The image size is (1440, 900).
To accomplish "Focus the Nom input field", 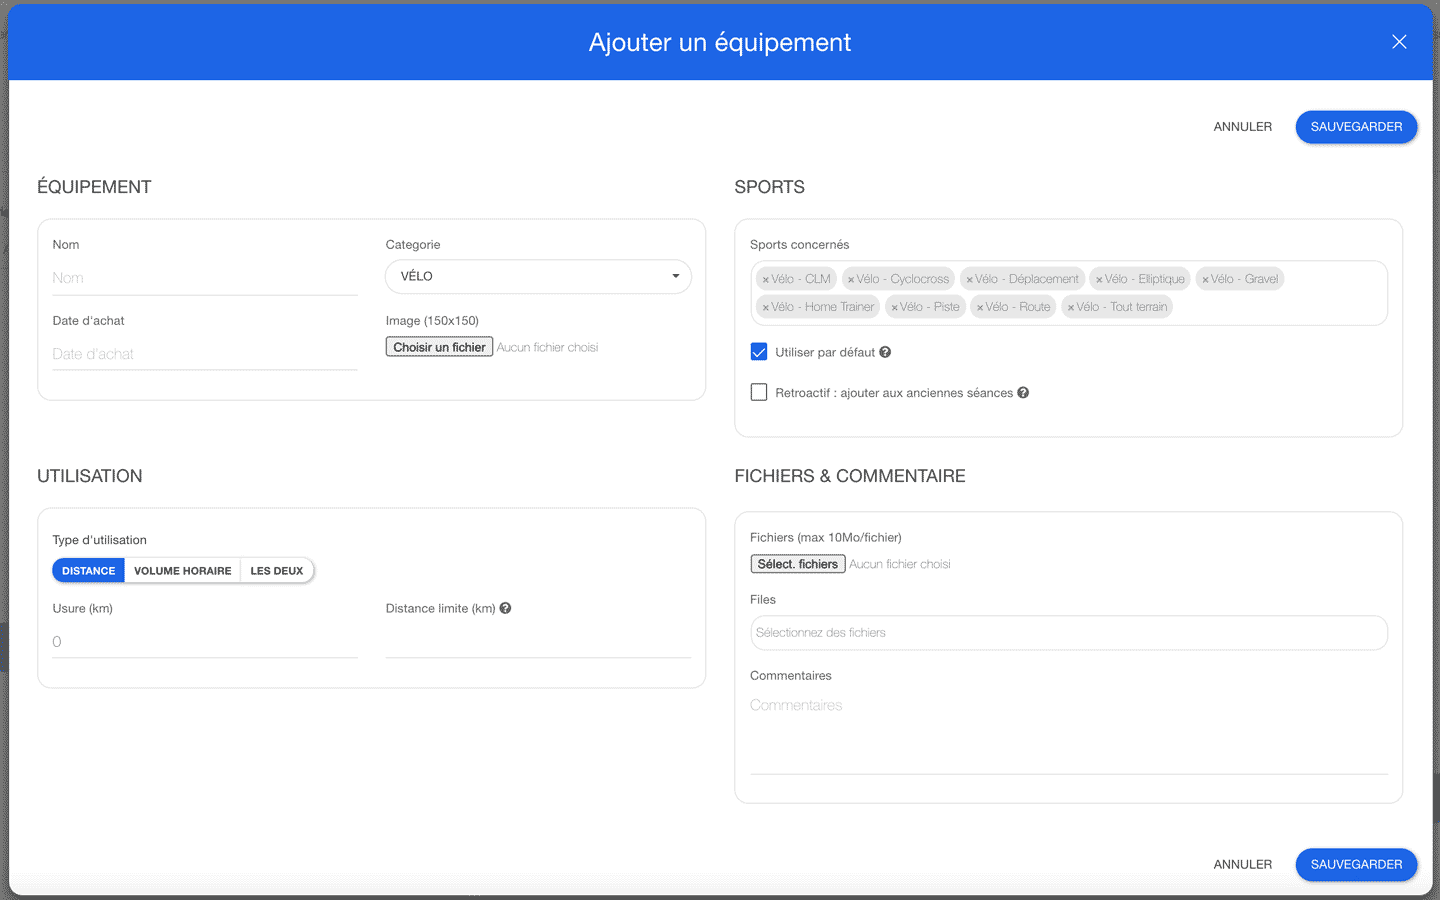I will pyautogui.click(x=204, y=278).
